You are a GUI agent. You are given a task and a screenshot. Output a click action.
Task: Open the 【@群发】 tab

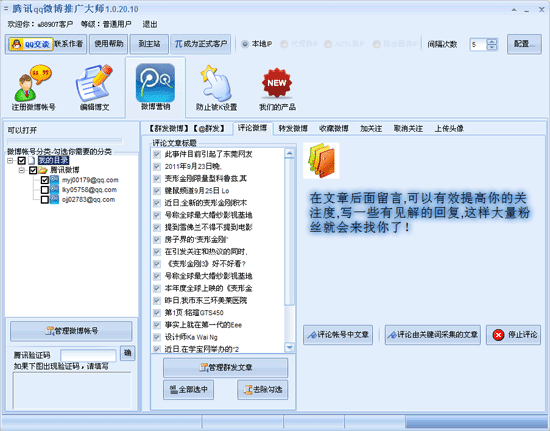click(x=210, y=129)
